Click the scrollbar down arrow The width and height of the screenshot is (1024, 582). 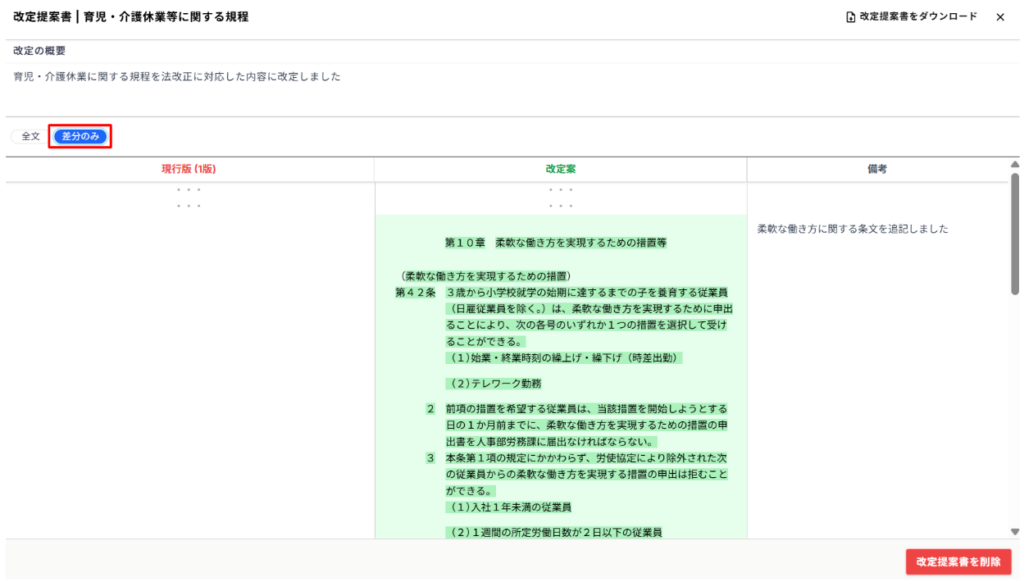(x=1015, y=532)
